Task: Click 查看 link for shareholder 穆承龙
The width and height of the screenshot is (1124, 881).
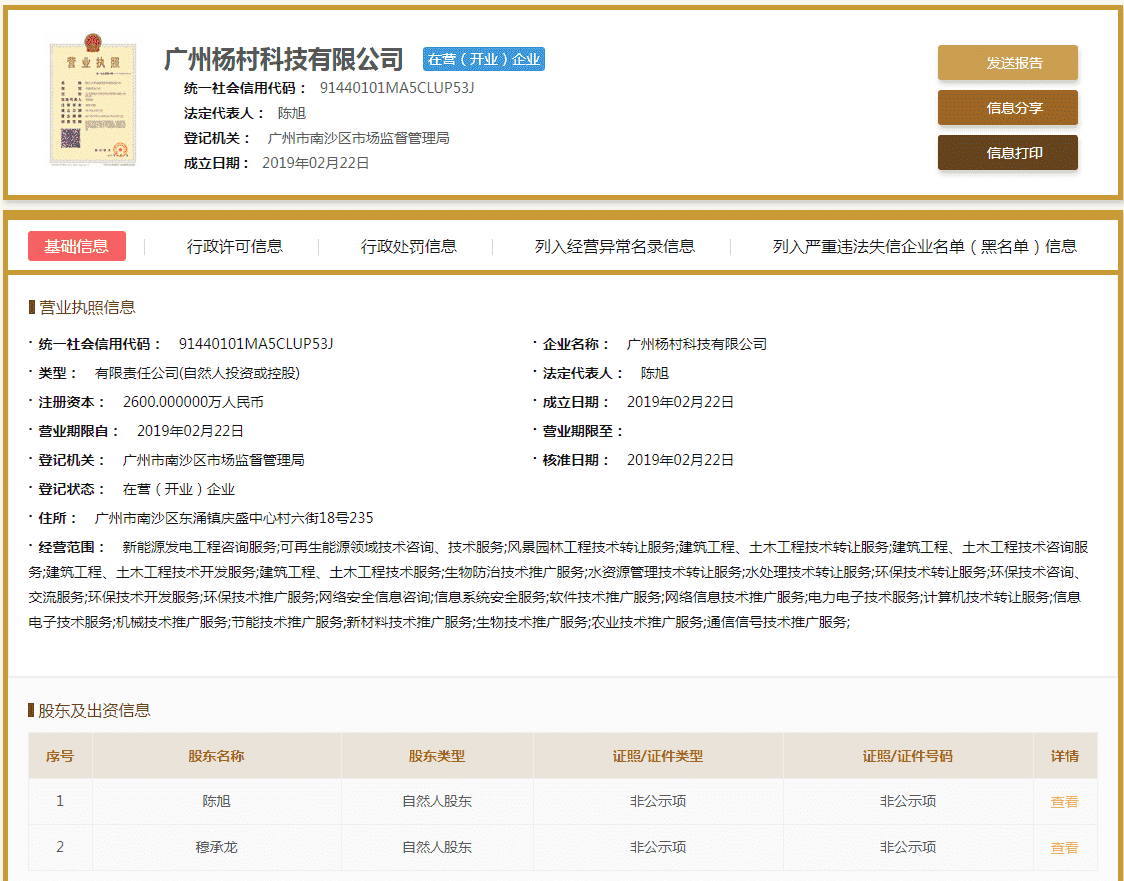Action: click(x=1064, y=847)
